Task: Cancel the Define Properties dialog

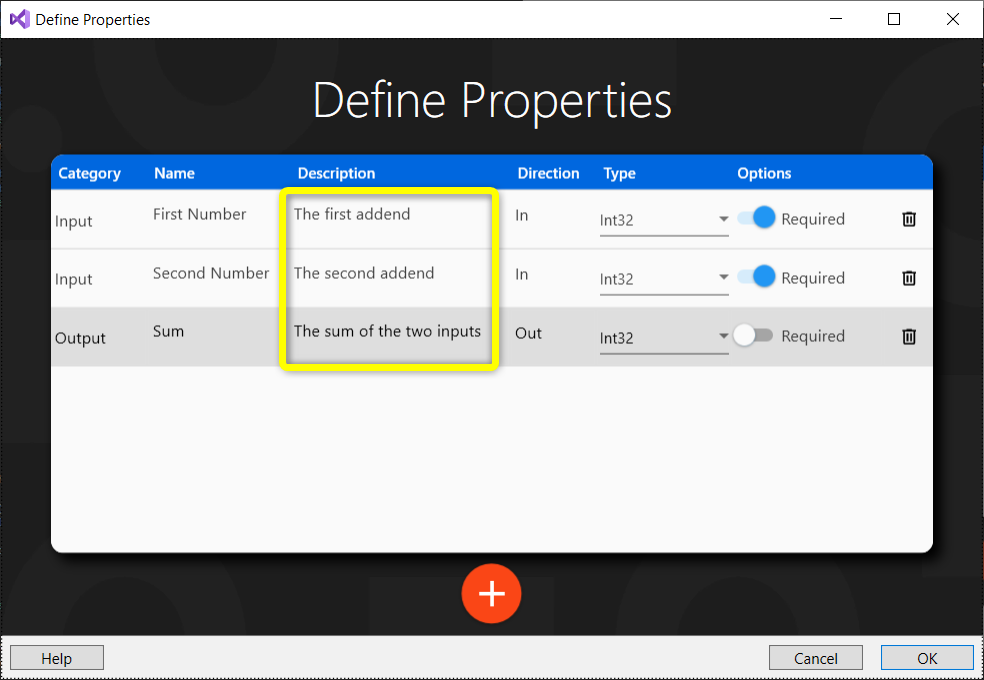Action: (815, 657)
